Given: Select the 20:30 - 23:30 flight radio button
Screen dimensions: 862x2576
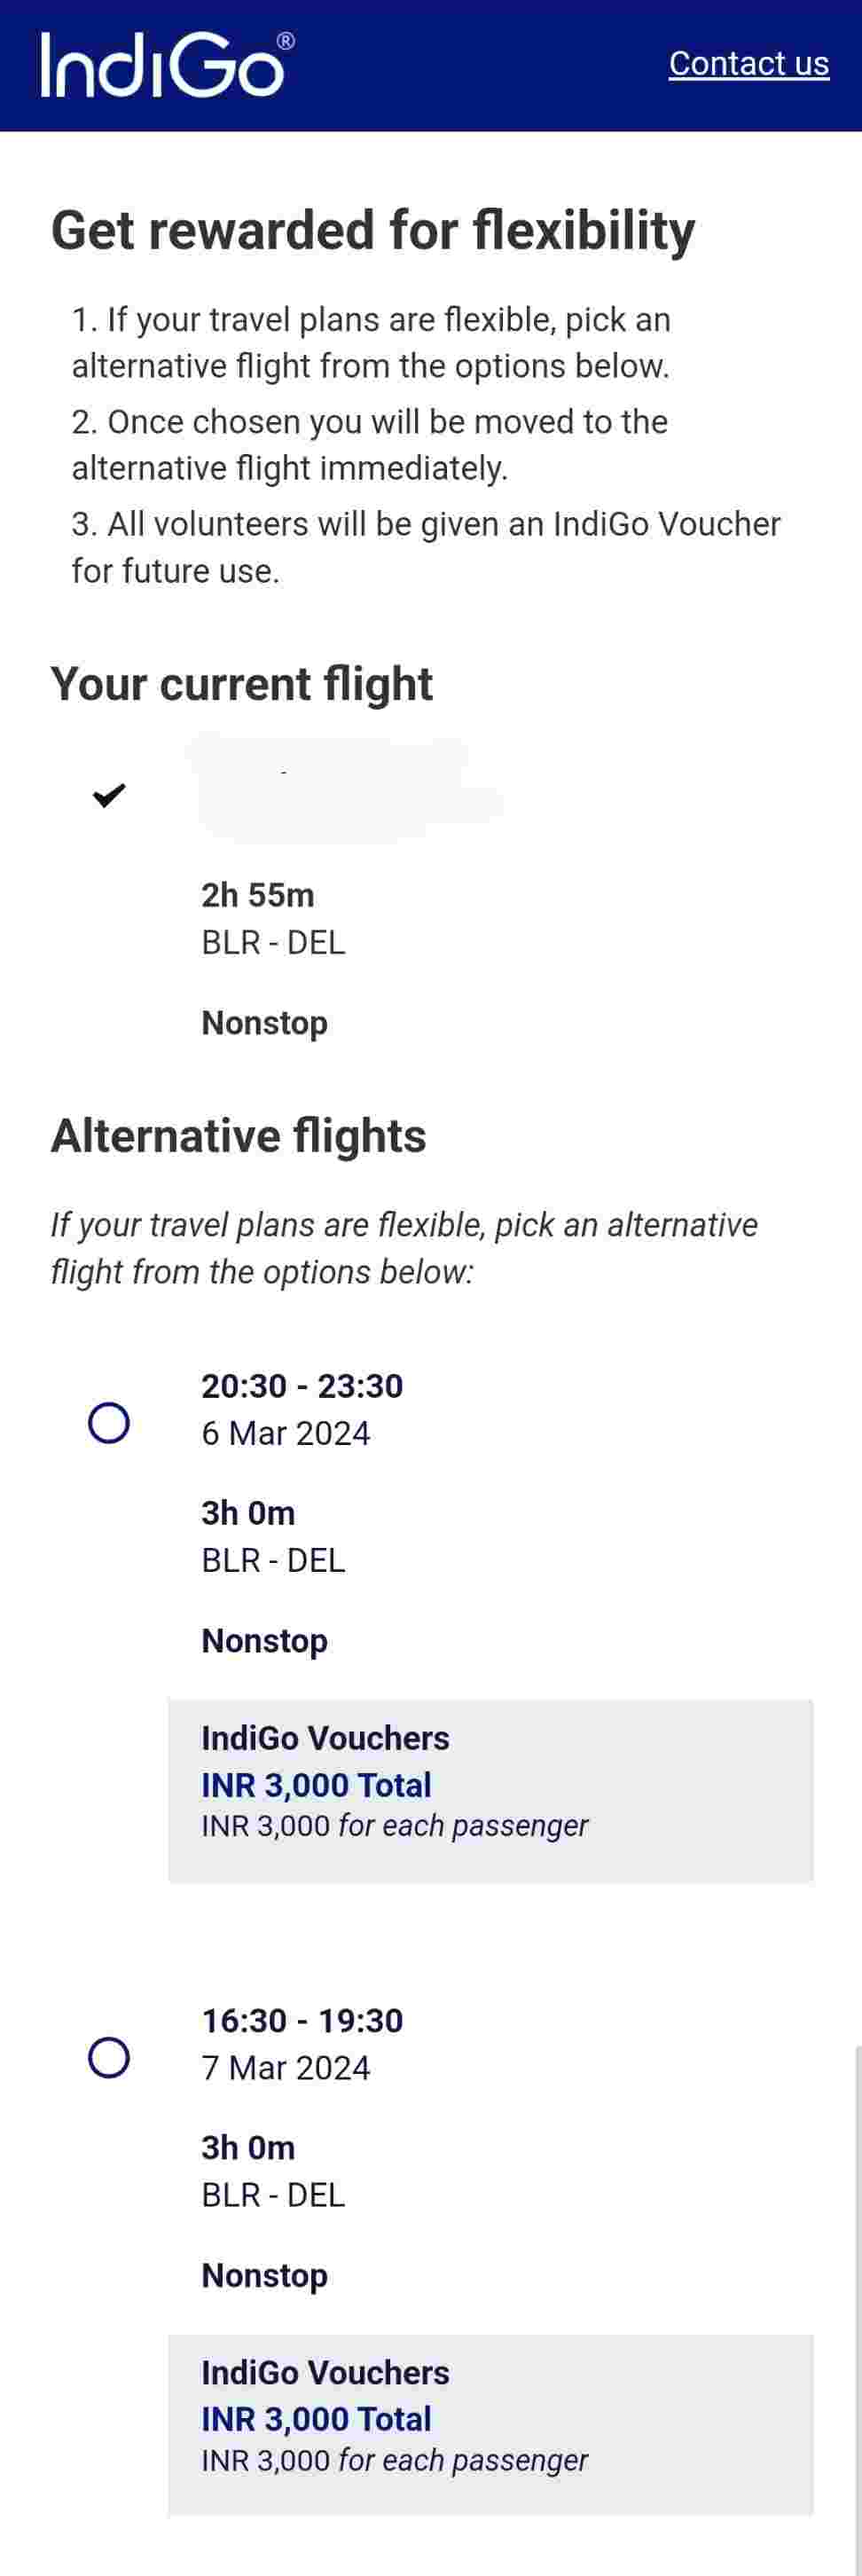Looking at the screenshot, I should [x=109, y=1422].
